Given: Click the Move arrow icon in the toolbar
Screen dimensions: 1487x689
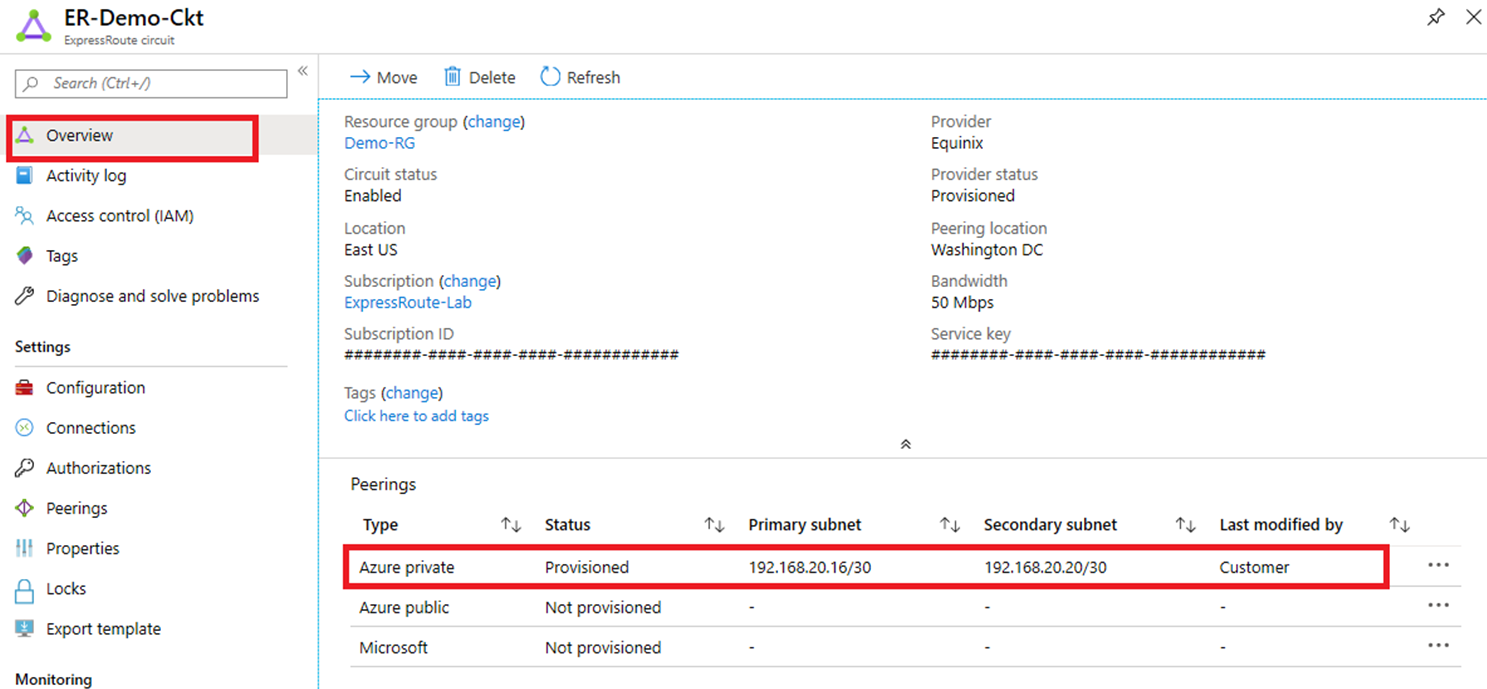Looking at the screenshot, I should pos(360,77).
